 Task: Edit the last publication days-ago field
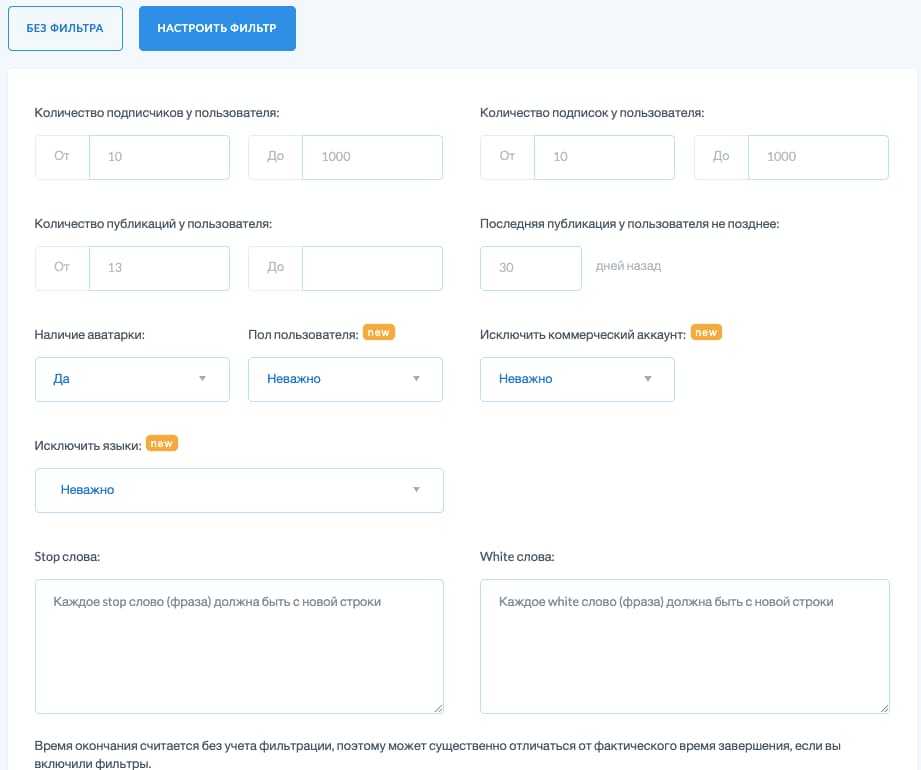(531, 268)
